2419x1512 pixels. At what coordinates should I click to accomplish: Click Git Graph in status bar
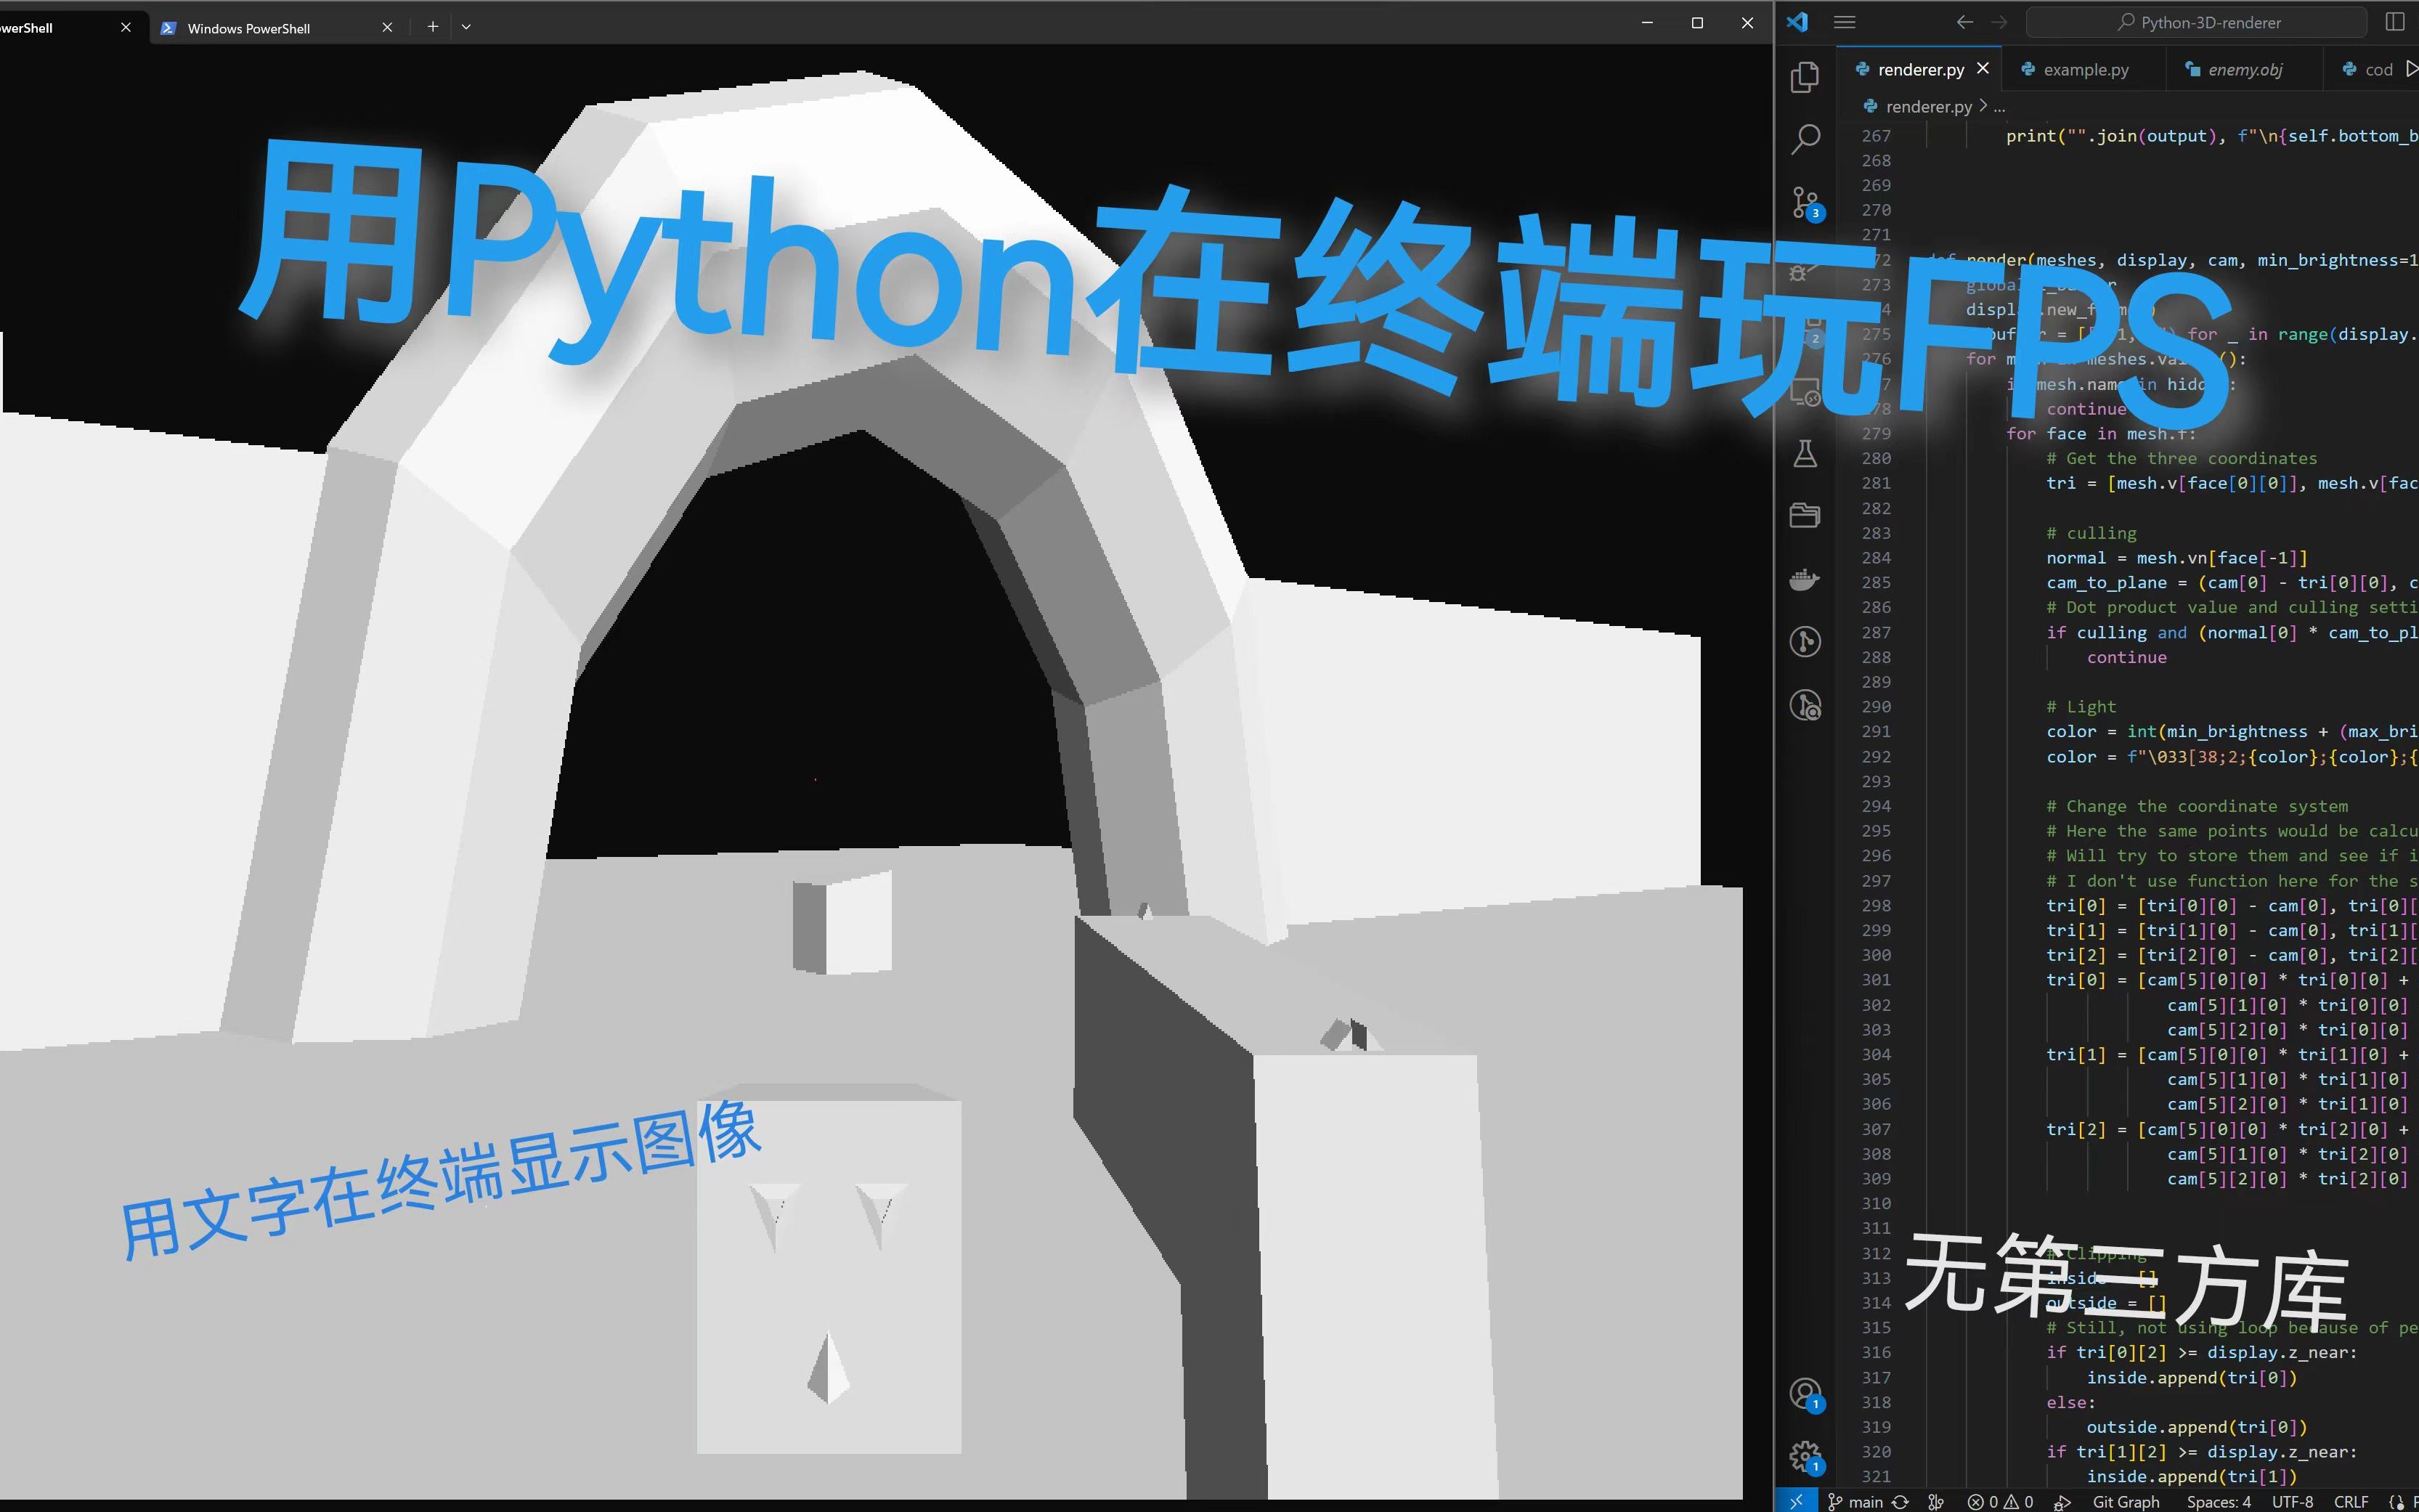coord(2125,1501)
